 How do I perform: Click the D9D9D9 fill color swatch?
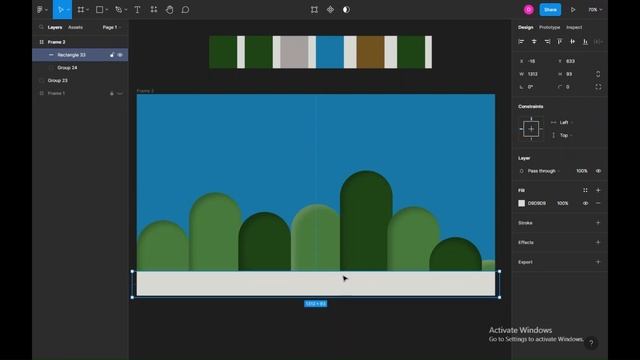click(x=521, y=203)
